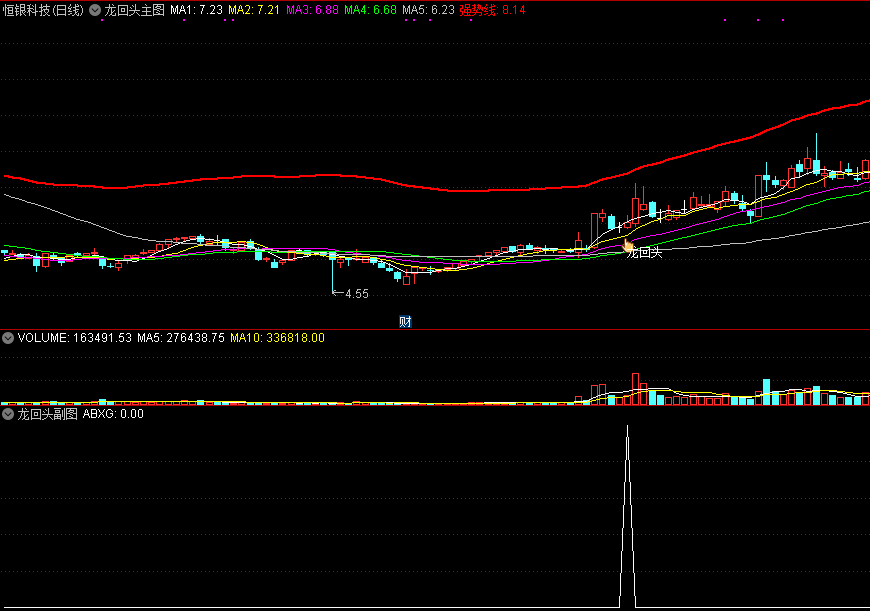This screenshot has height=611, width=870.
Task: Click the ABXG signal spike peak
Action: [x=628, y=427]
